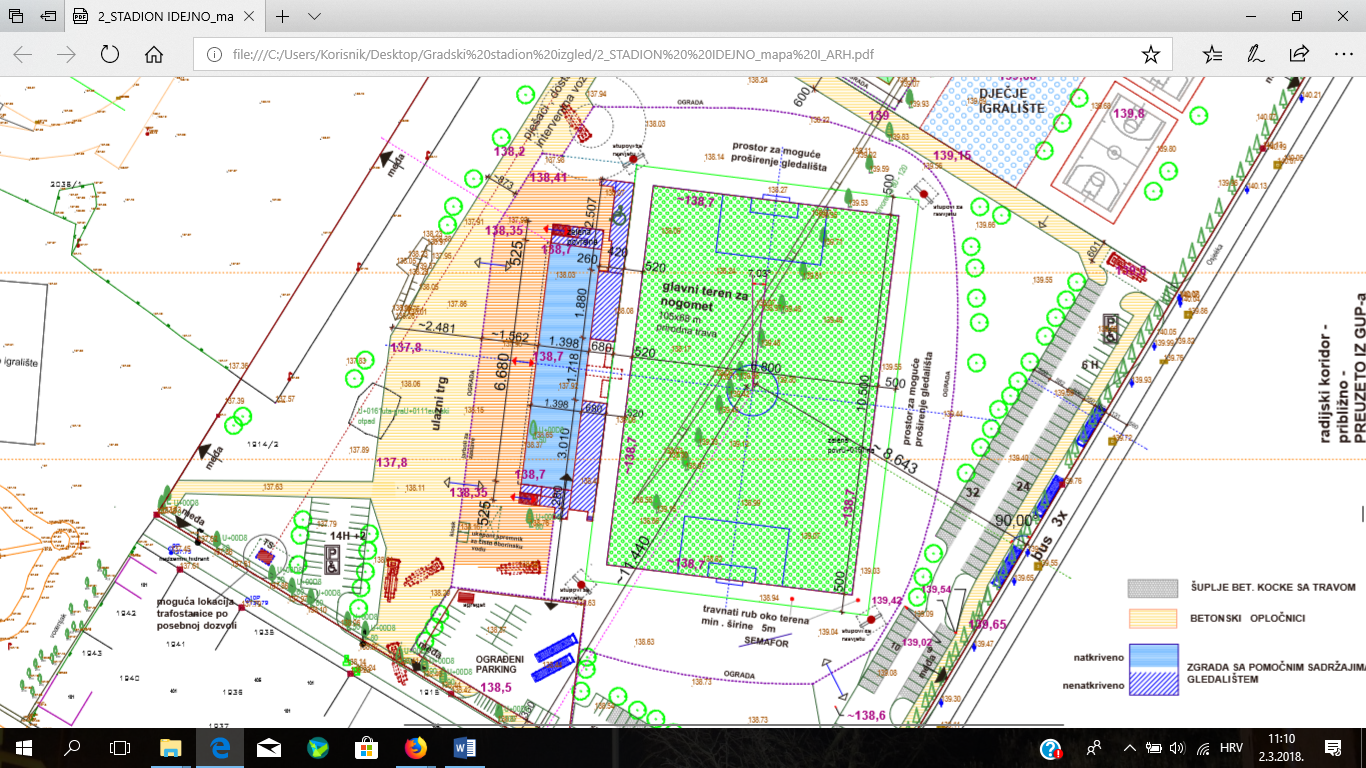Click the Home button in Edge
The width and height of the screenshot is (1366, 768).
153,54
